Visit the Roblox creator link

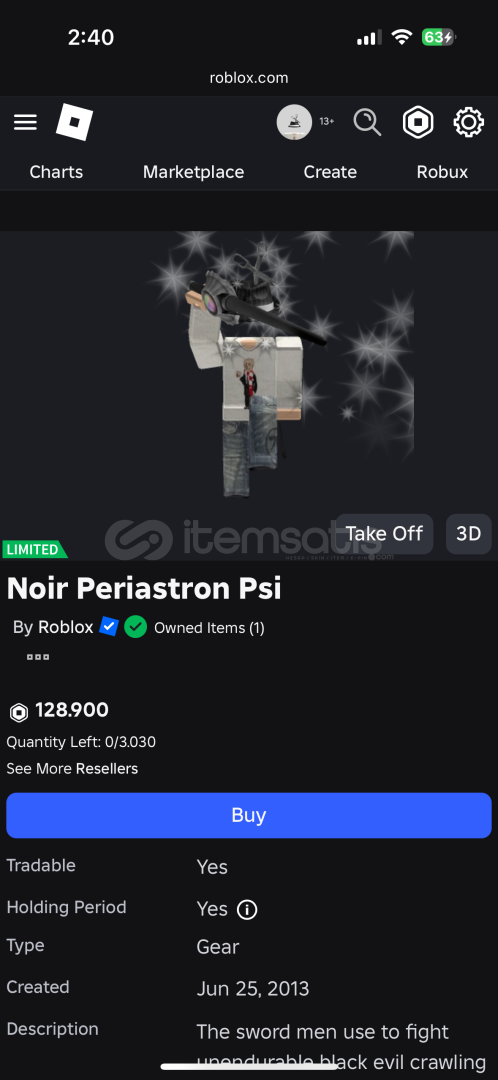(65, 627)
